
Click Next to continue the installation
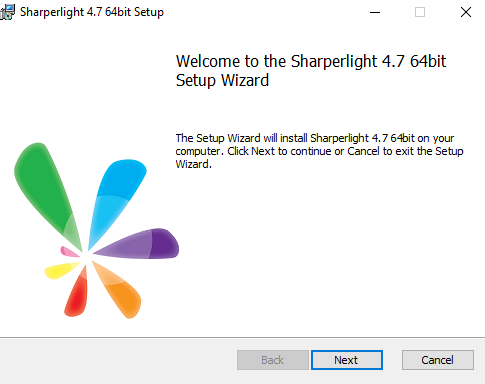(347, 360)
